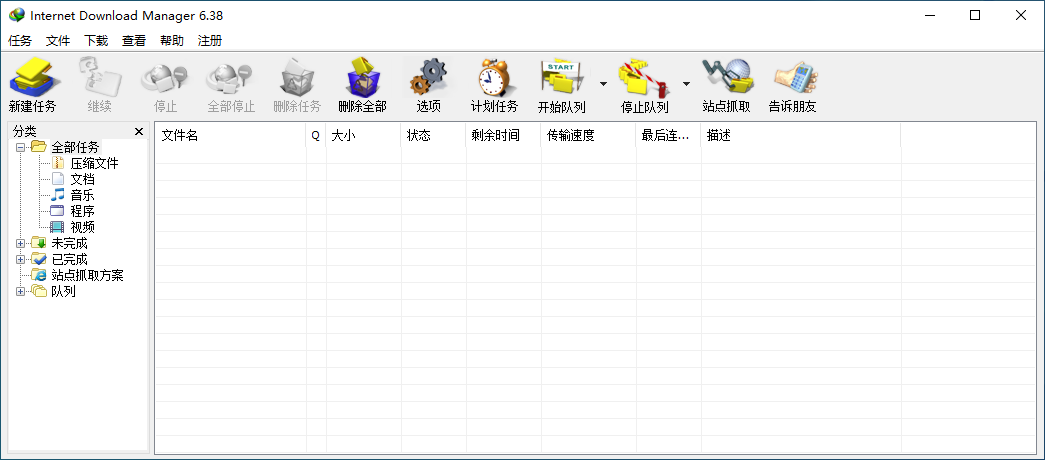Viewport: 1045px width, 460px height.
Task: Close the 分类 side panel
Action: tap(139, 131)
